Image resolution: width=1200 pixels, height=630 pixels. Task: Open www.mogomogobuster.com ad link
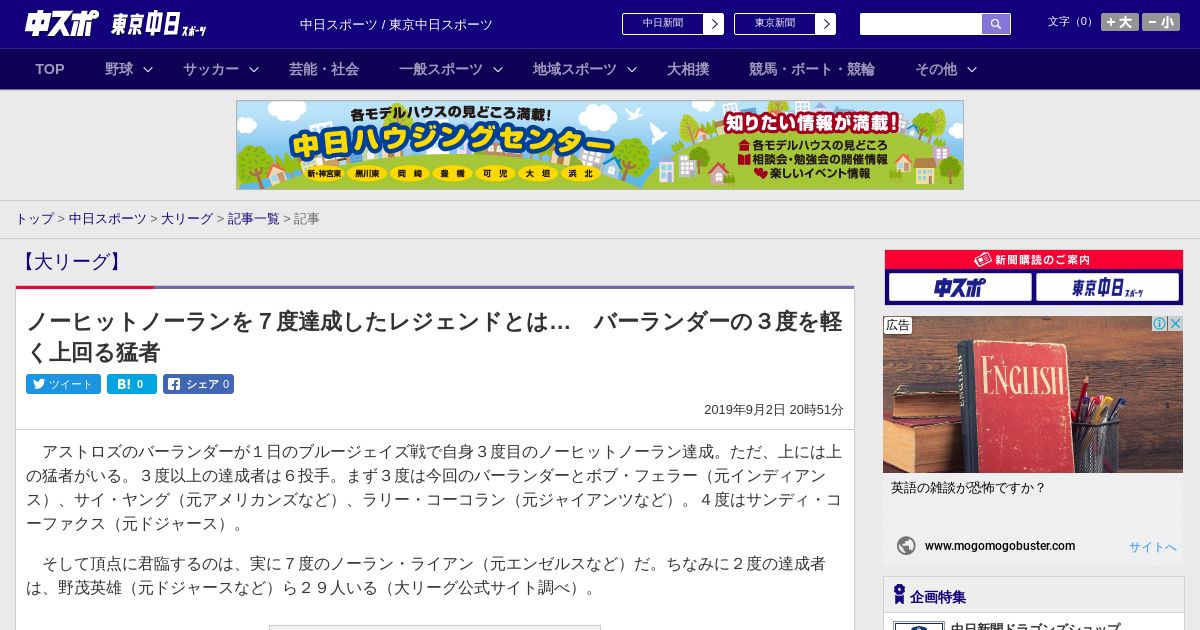(x=1000, y=546)
